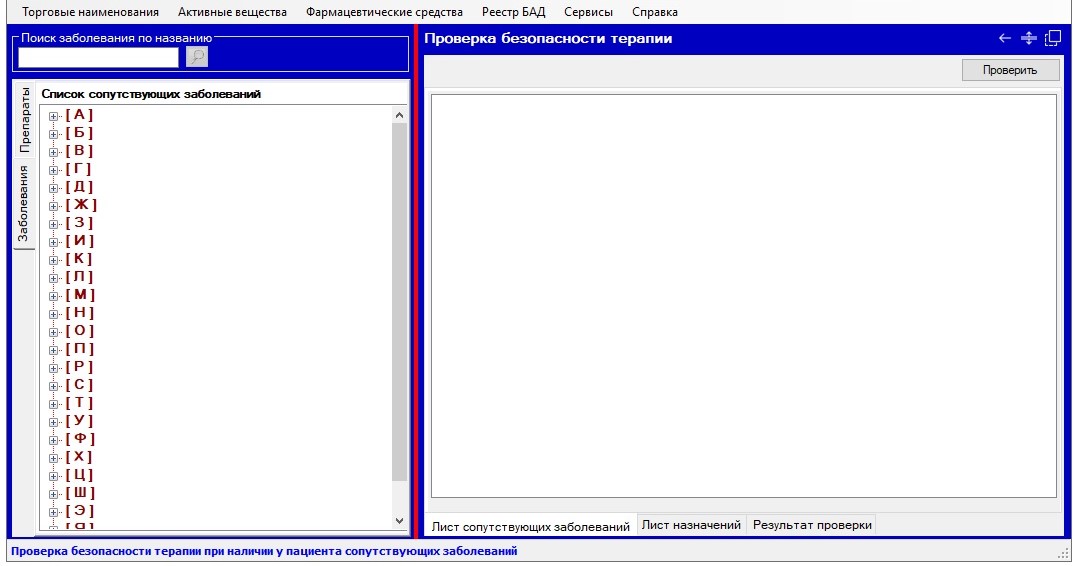Open the Реестр БАД menu
The image size is (1077, 566).
click(513, 12)
